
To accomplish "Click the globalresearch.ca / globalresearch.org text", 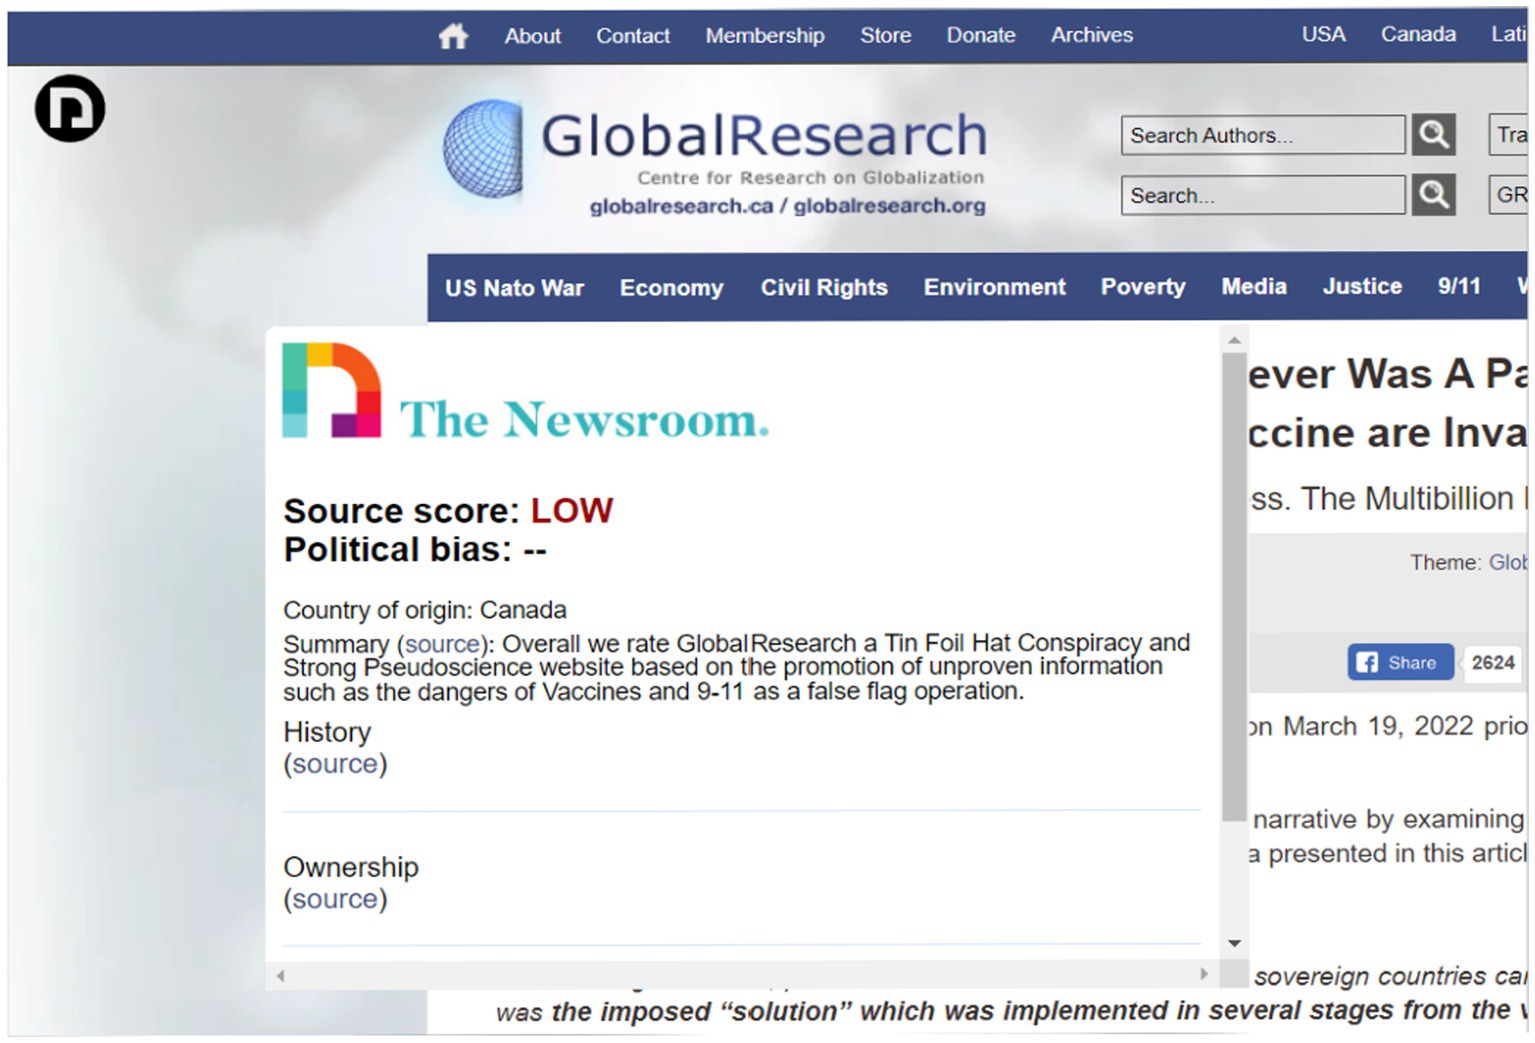I will [787, 206].
